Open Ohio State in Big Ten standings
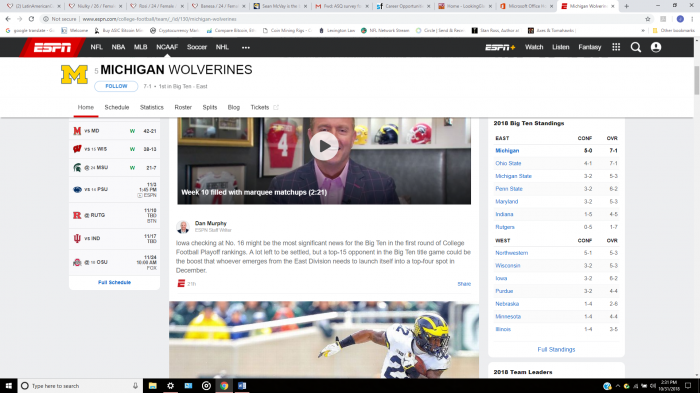Screen dimensions: 700x393 coord(508,163)
